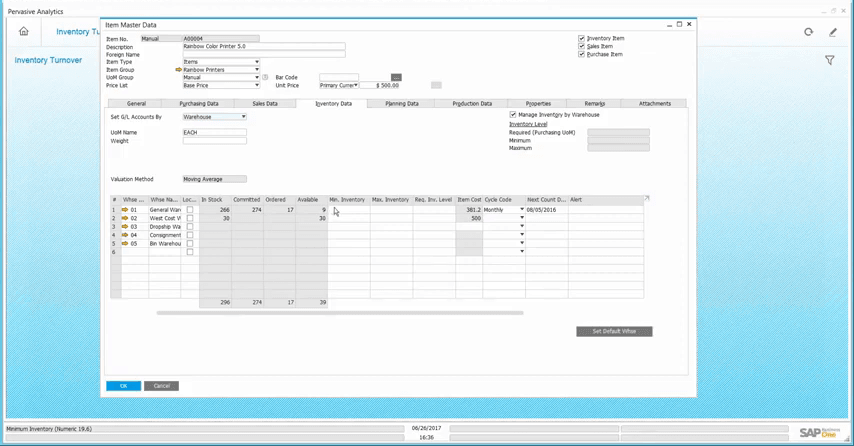This screenshot has height=446, width=854.
Task: Follow link arrow for warehouse 04
Action: 125,235
